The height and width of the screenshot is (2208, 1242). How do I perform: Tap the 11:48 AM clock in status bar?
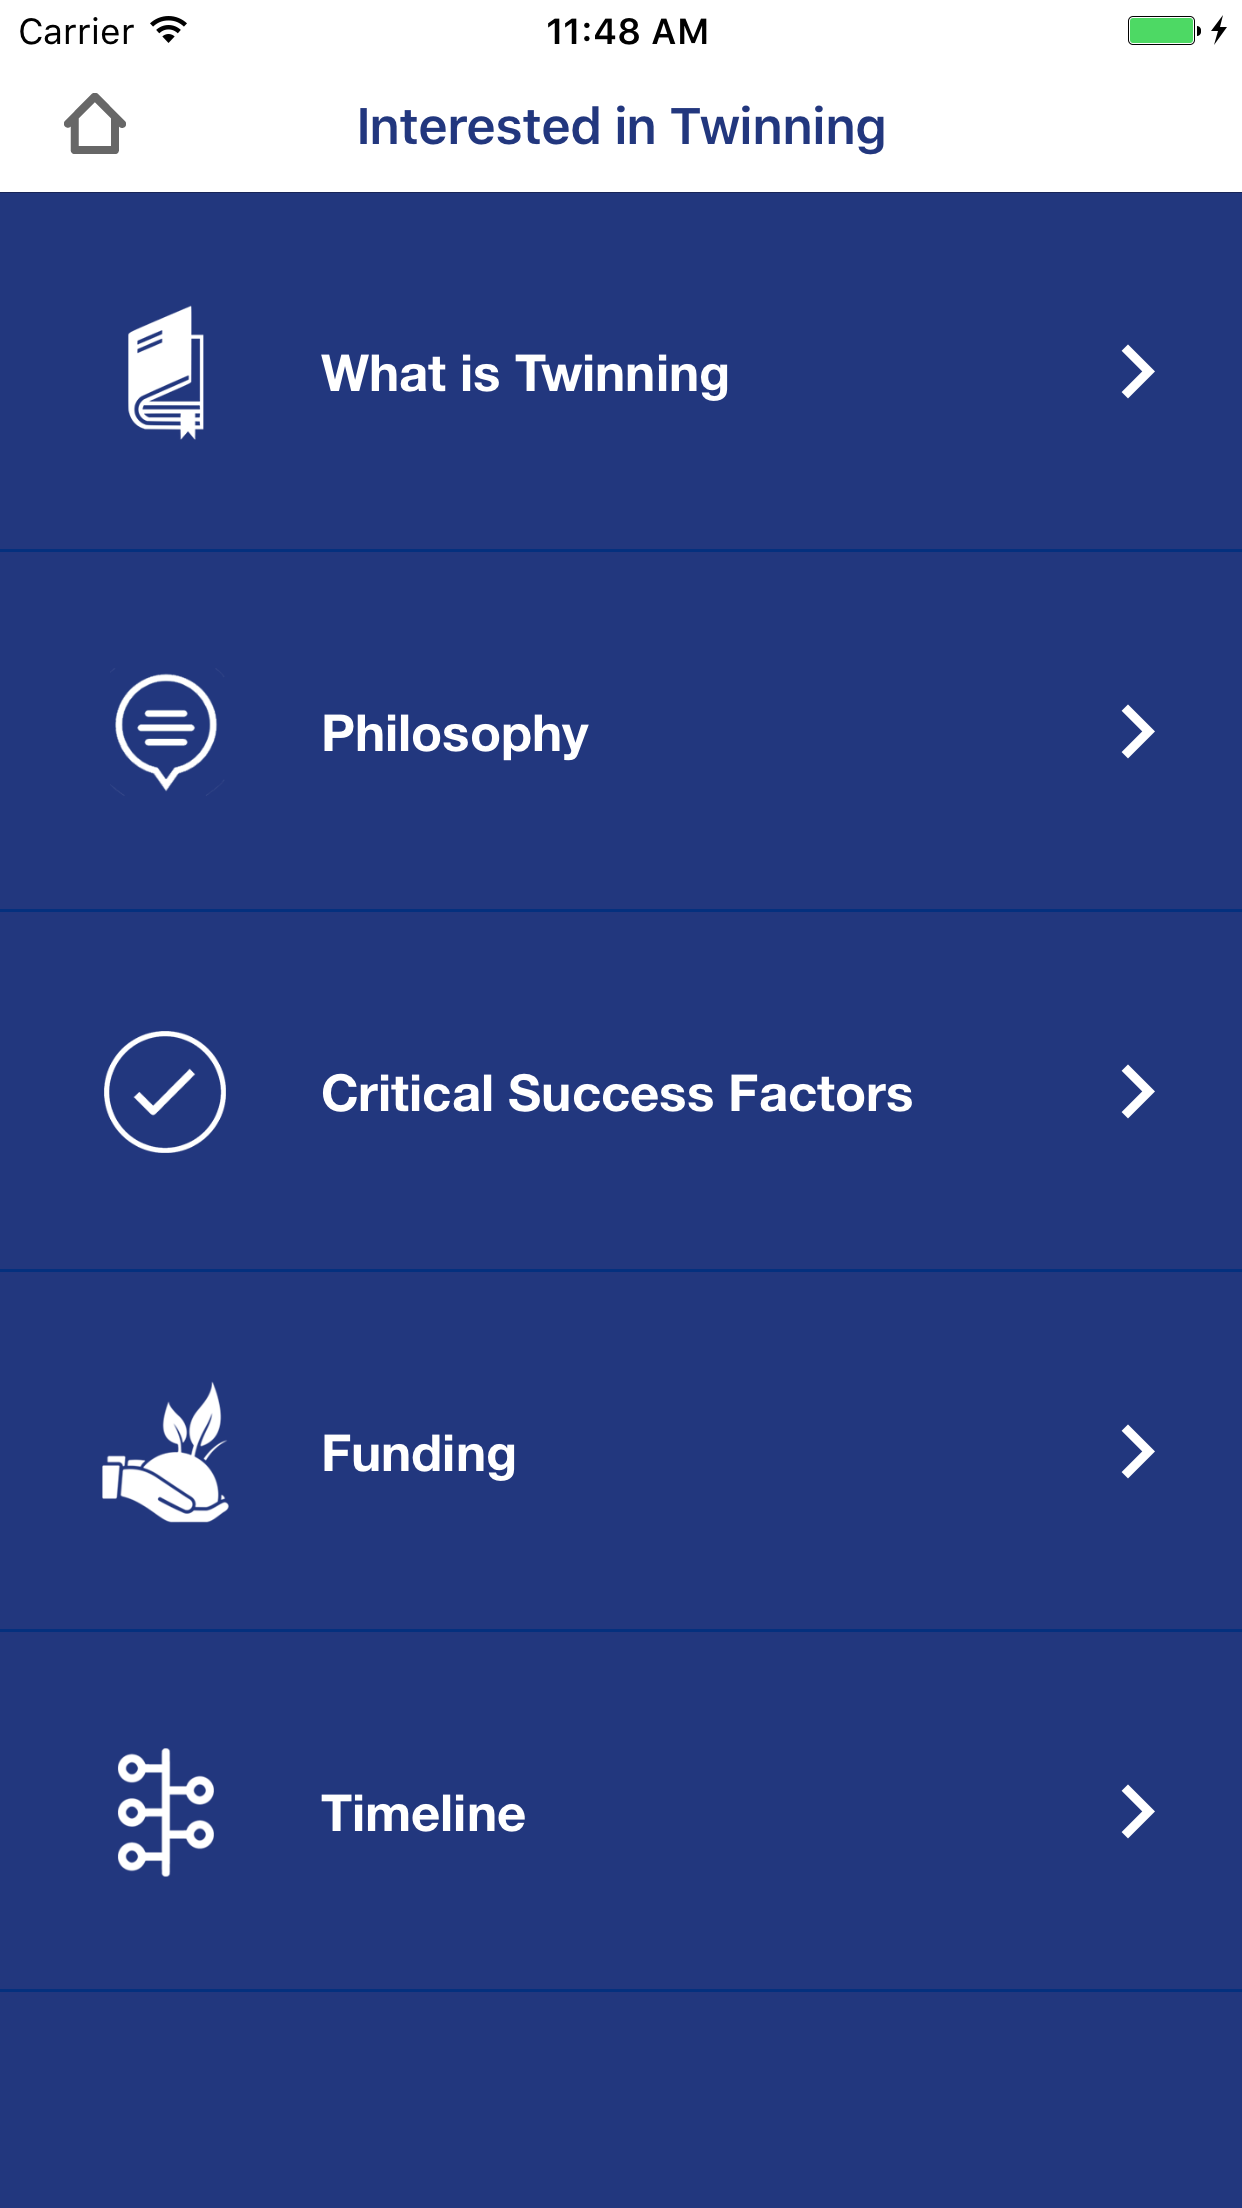tap(627, 32)
